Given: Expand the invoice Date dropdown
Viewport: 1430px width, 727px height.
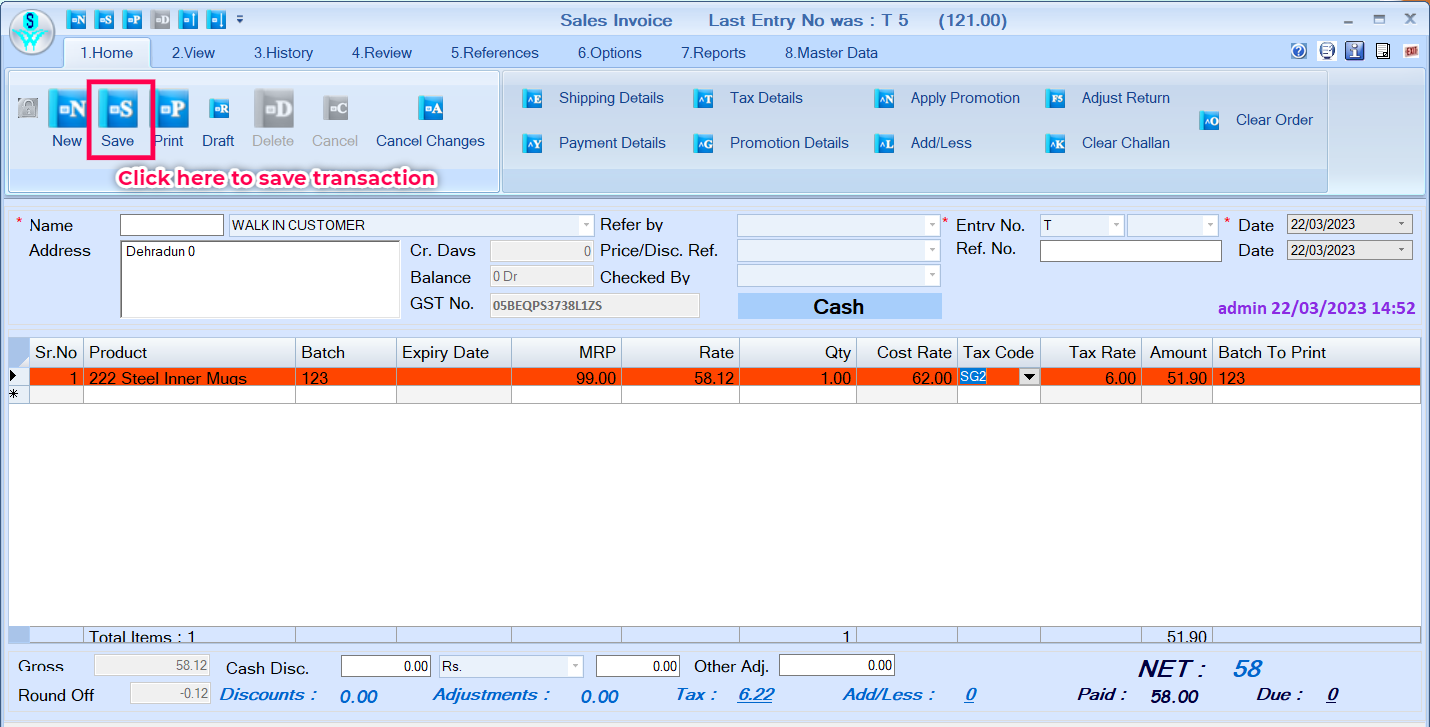Looking at the screenshot, I should [x=1401, y=224].
